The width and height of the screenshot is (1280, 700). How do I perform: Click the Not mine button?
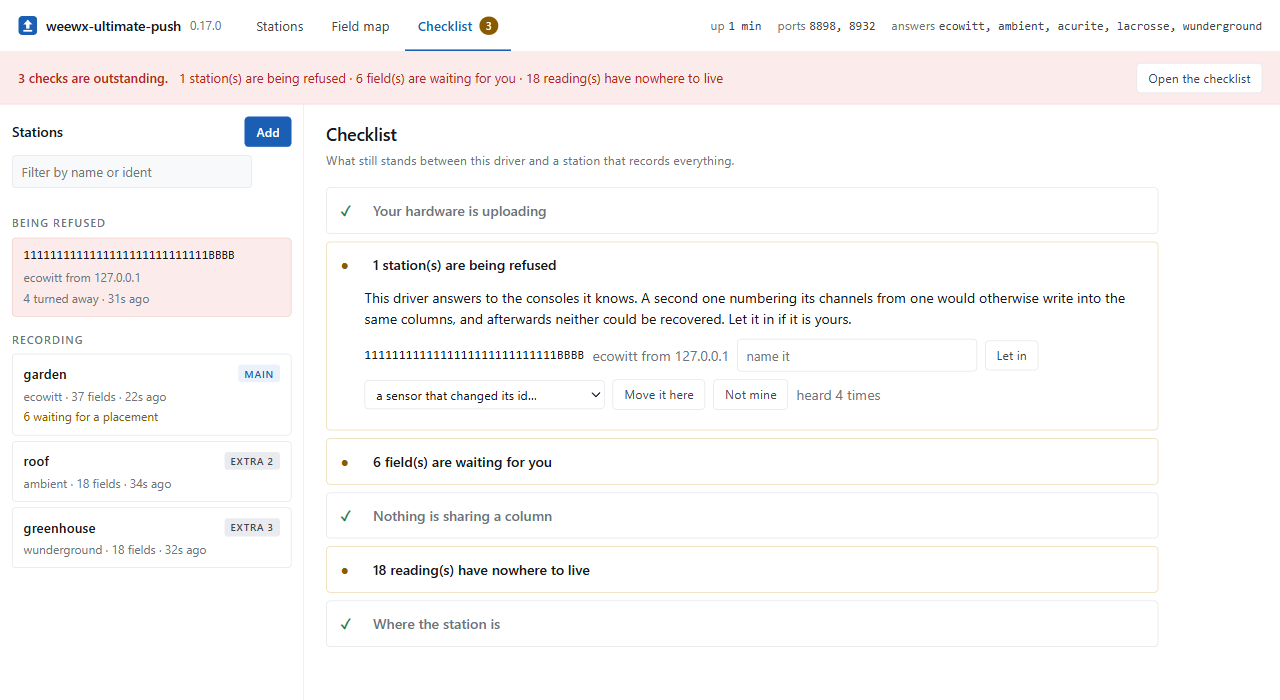(x=750, y=395)
